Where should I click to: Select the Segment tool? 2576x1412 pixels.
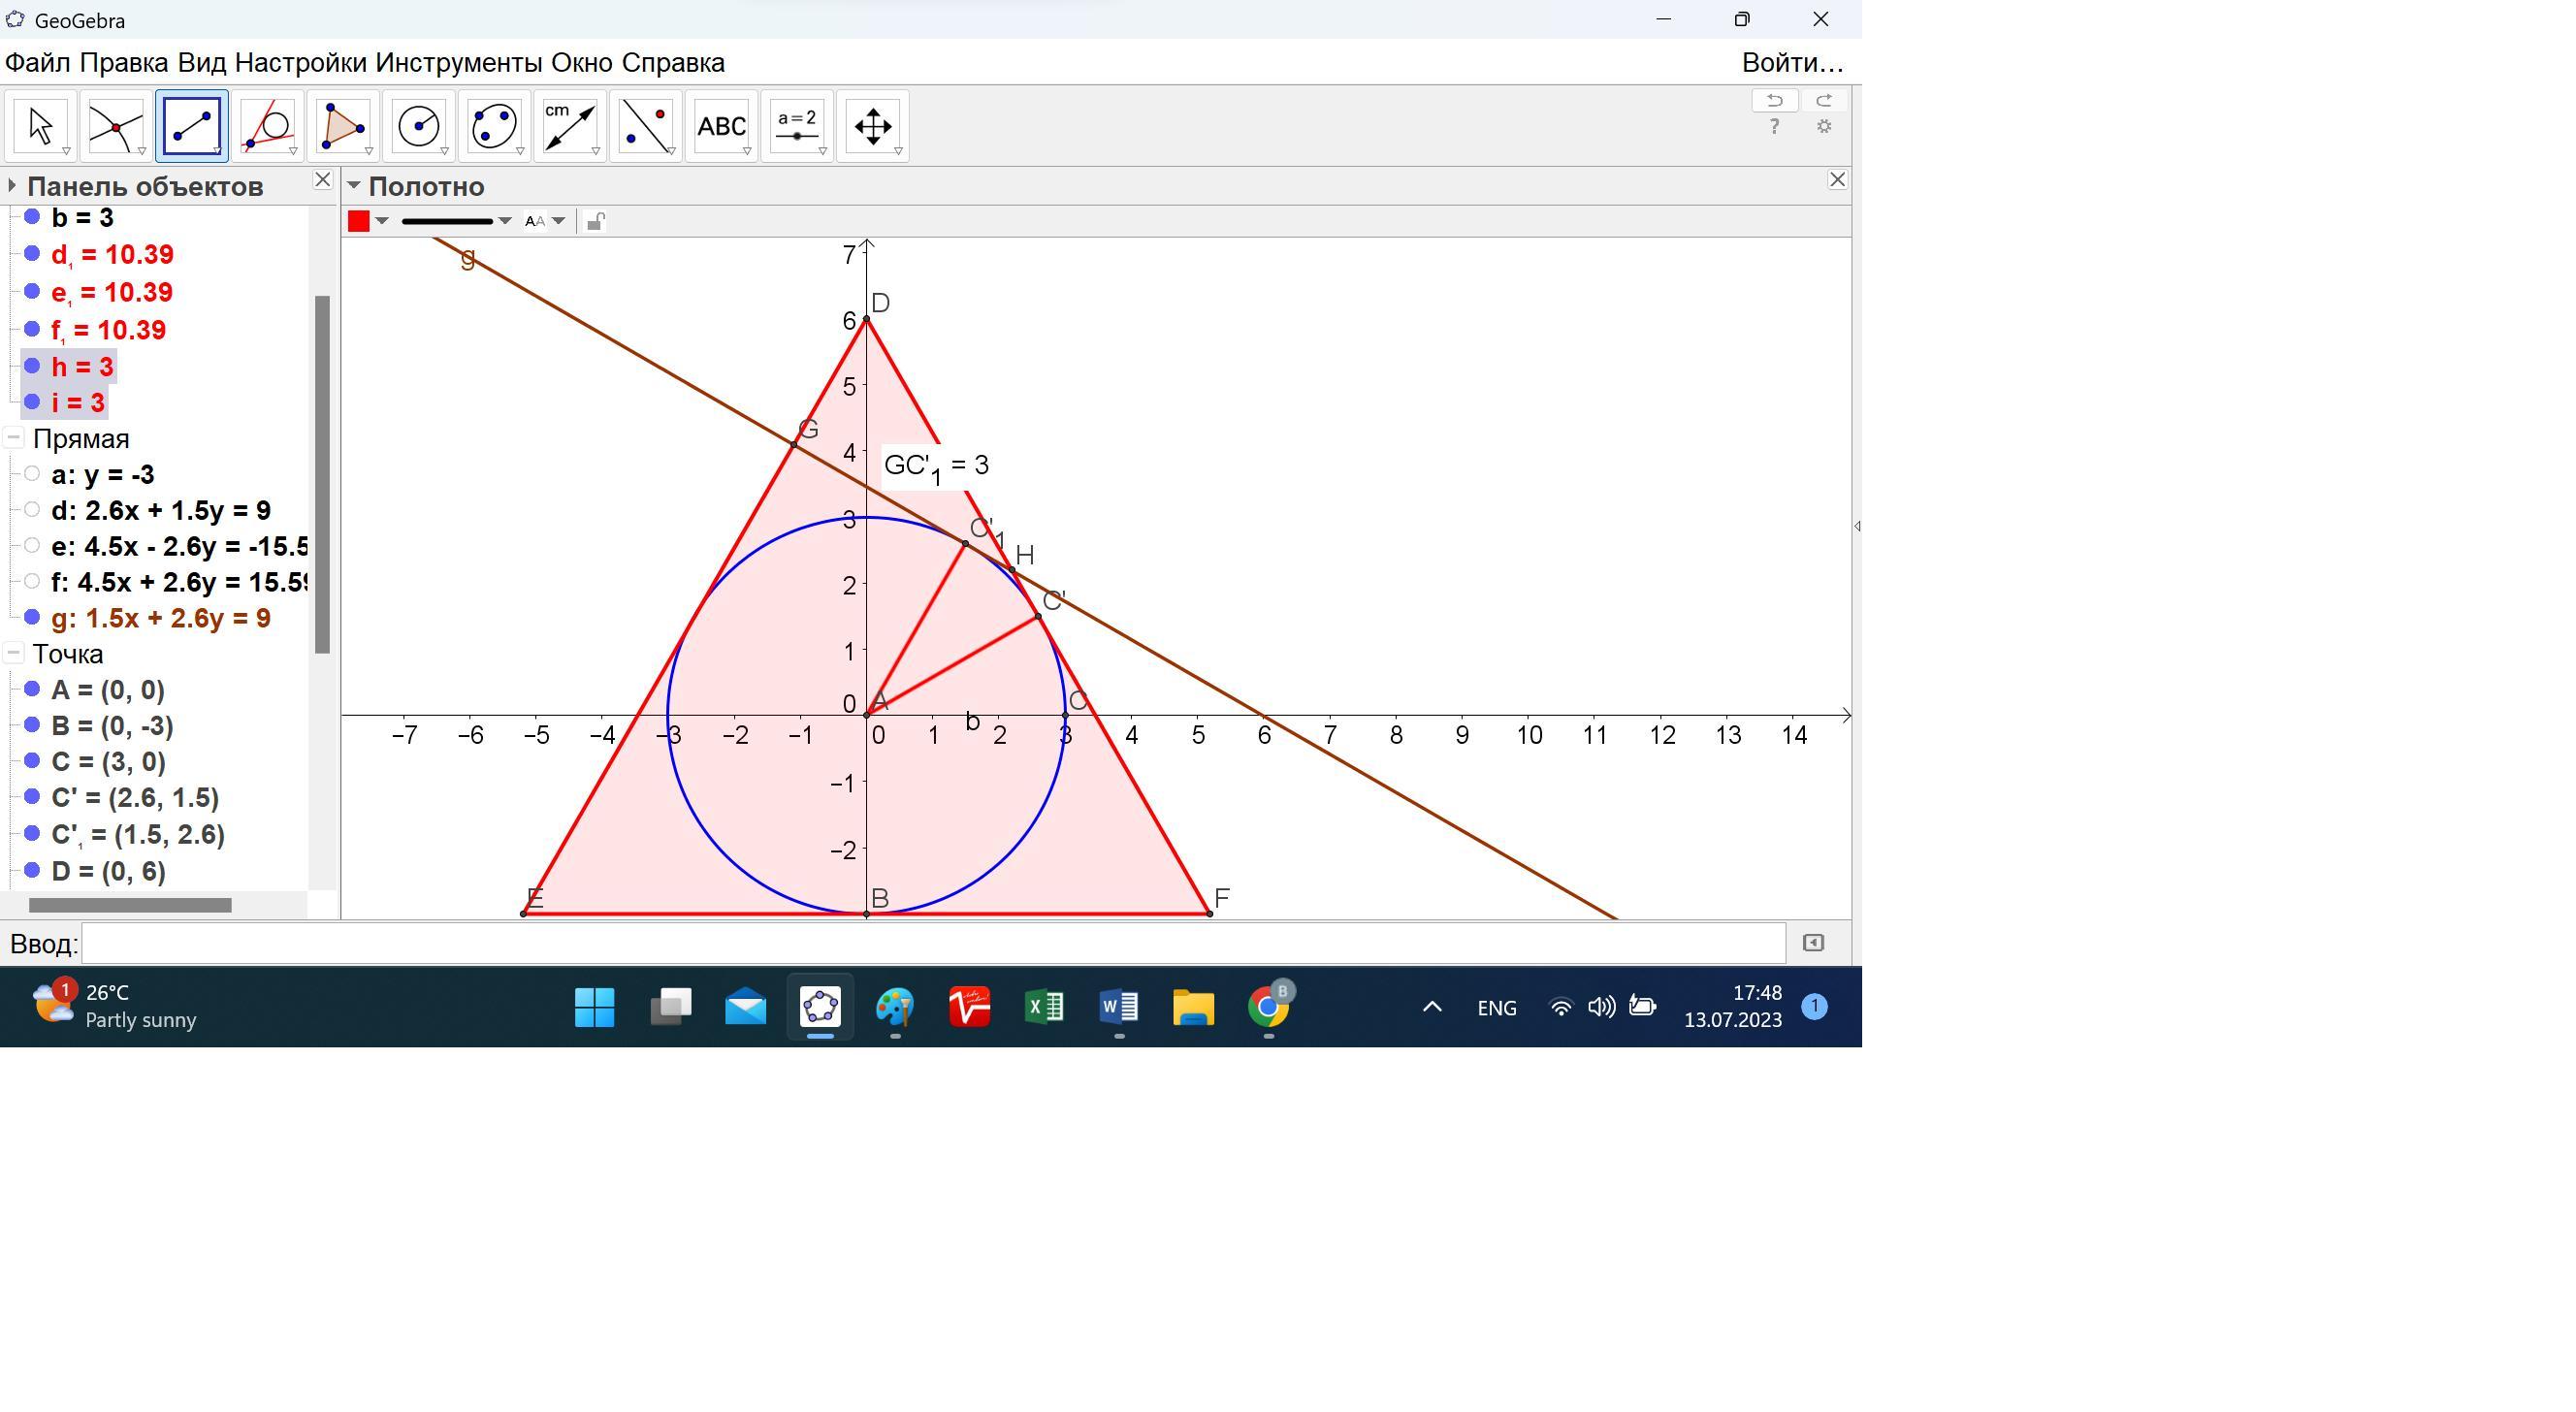[192, 126]
